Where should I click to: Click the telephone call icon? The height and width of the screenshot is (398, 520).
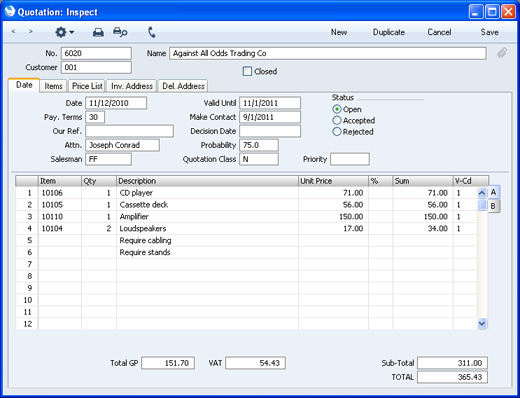152,32
